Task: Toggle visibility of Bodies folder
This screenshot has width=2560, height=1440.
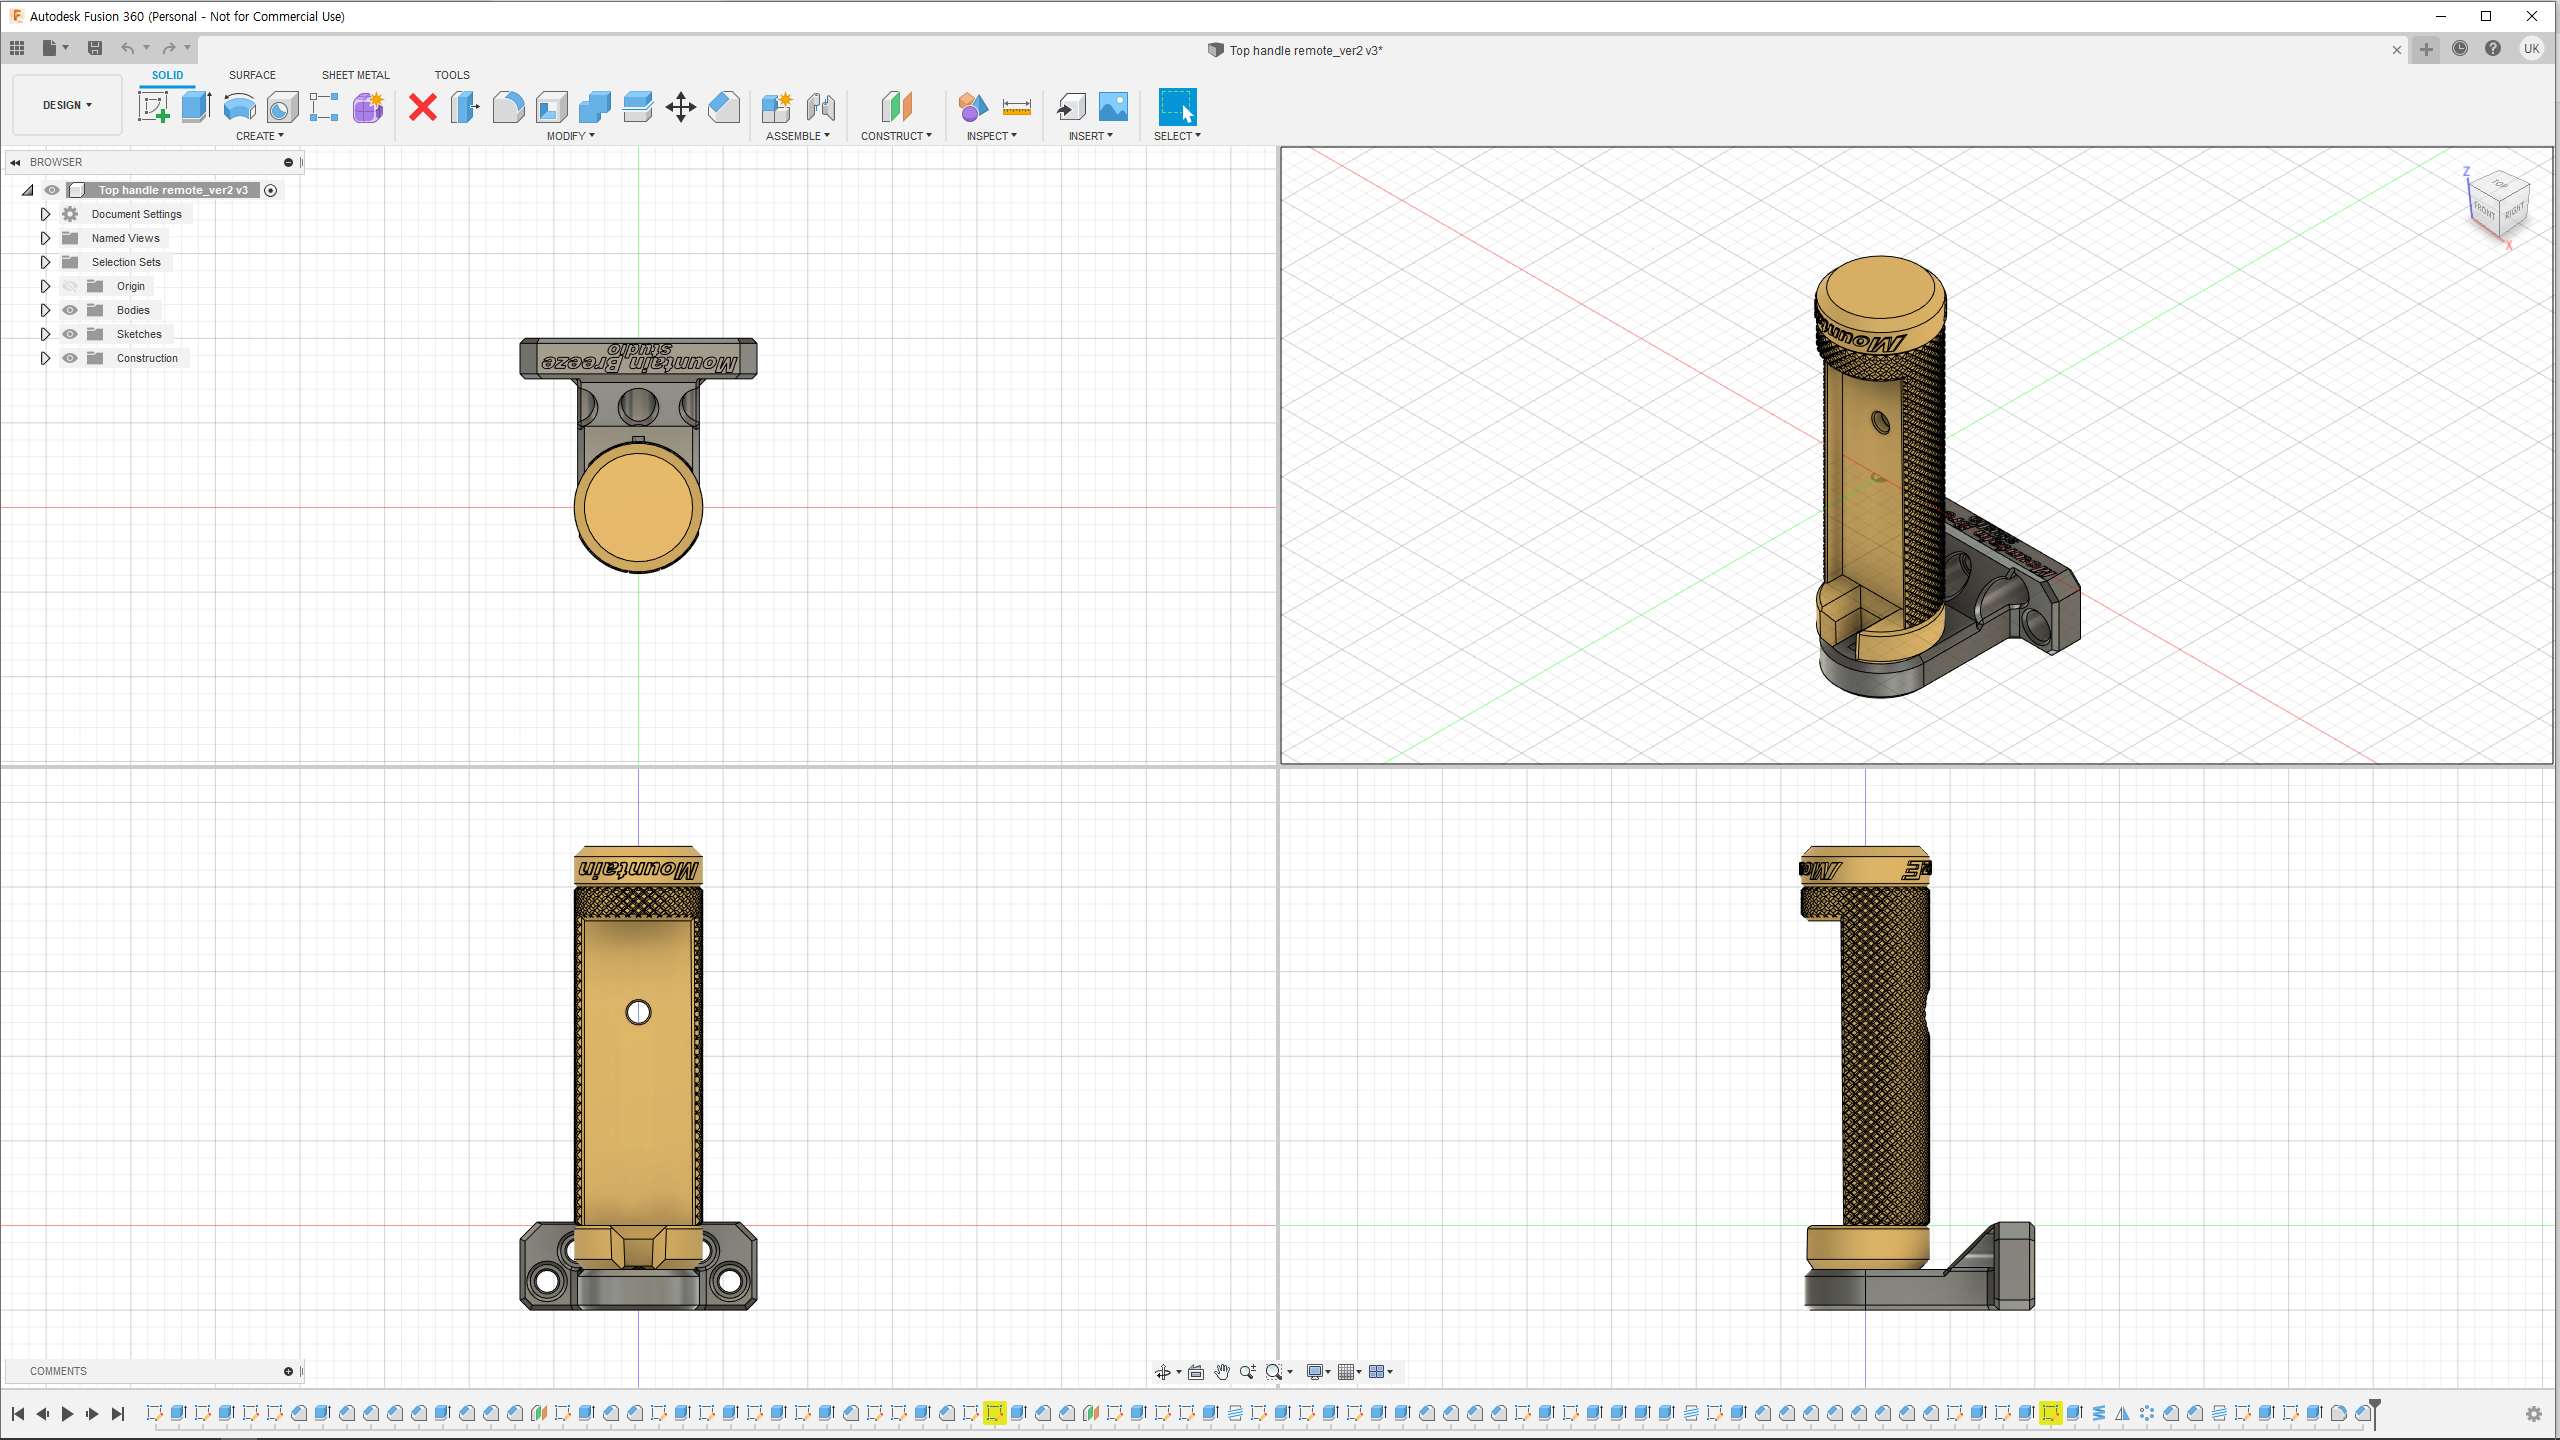Action: pos(70,310)
